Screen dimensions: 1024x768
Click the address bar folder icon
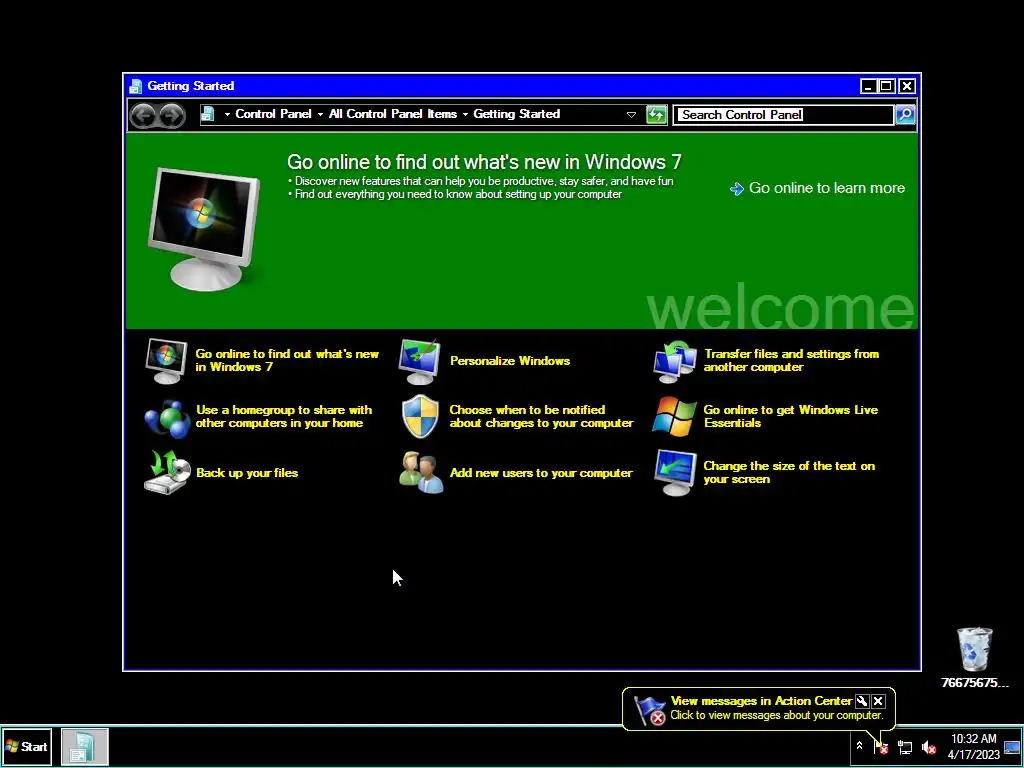pyautogui.click(x=208, y=114)
